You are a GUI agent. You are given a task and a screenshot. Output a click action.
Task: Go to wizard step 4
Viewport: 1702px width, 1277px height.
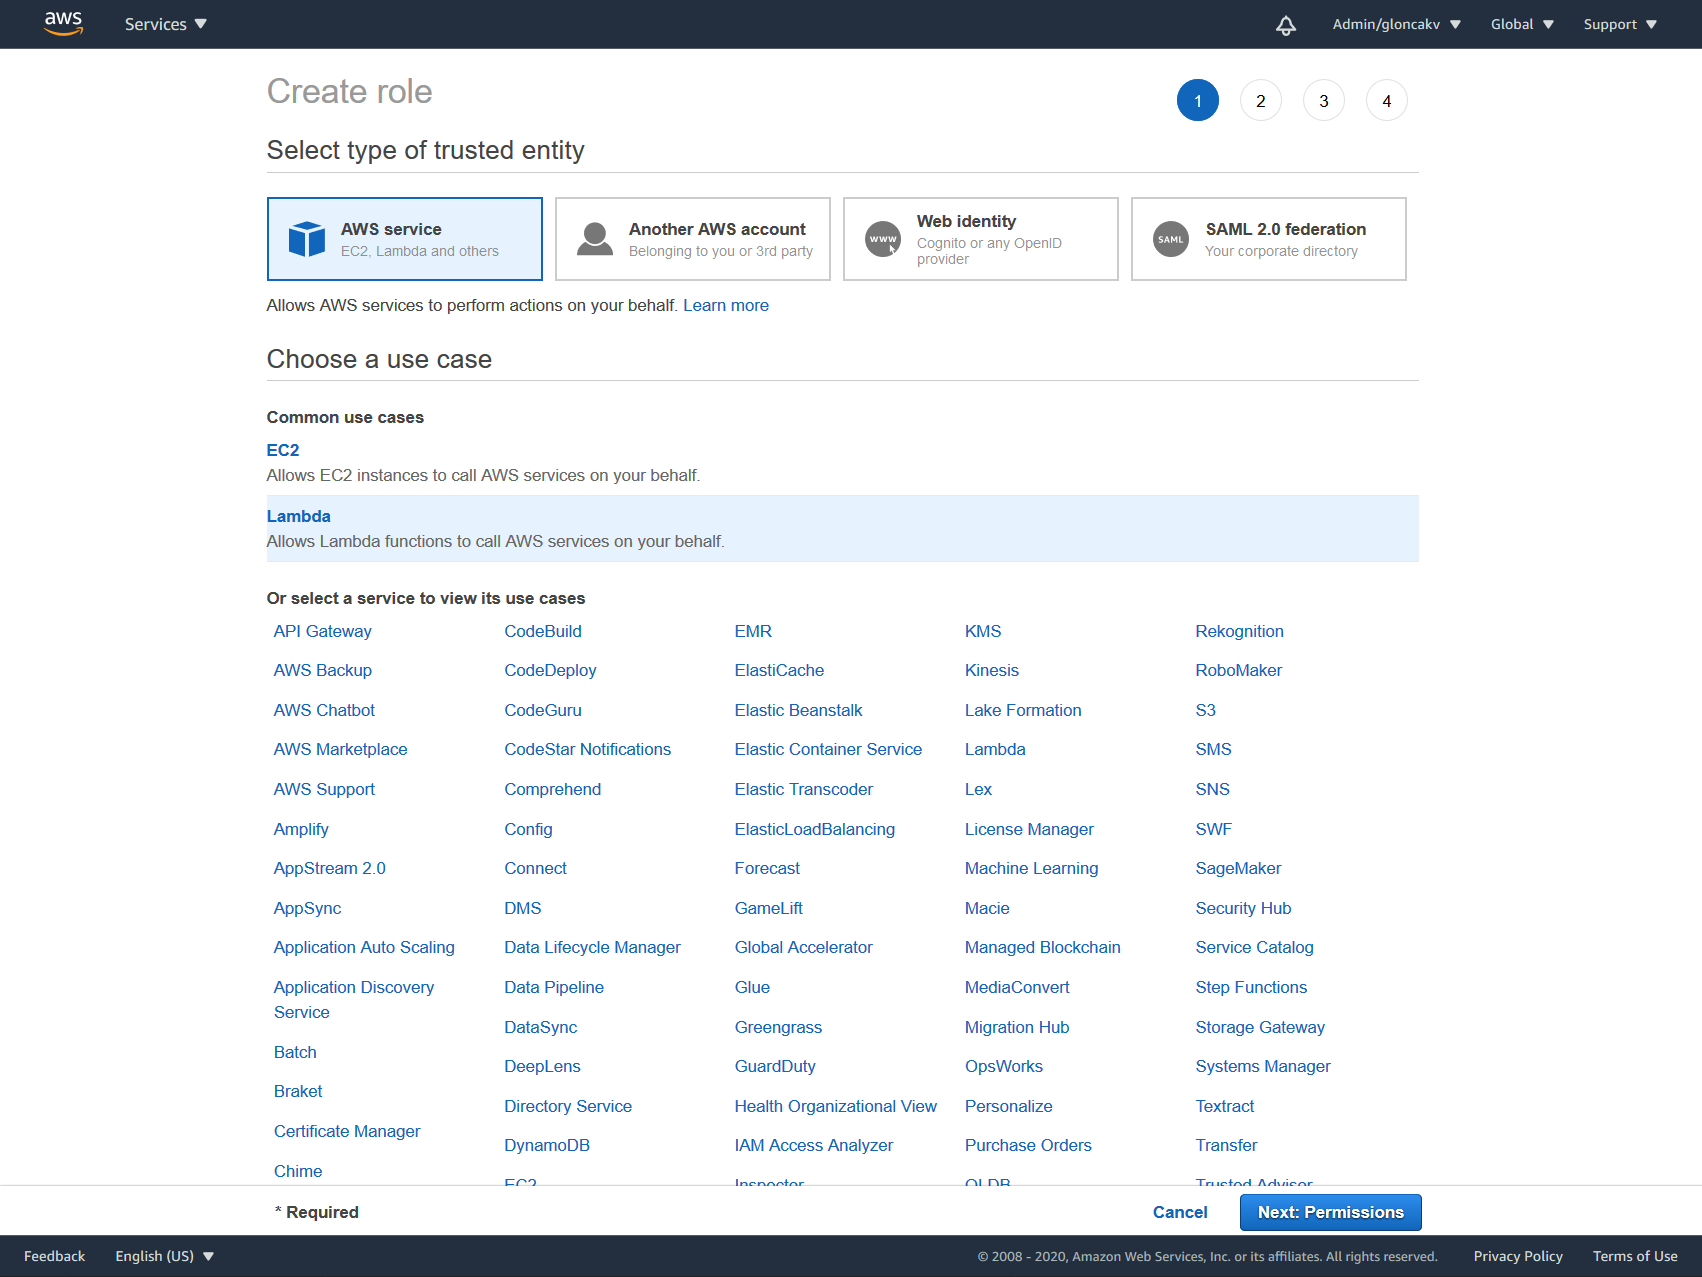1387,100
